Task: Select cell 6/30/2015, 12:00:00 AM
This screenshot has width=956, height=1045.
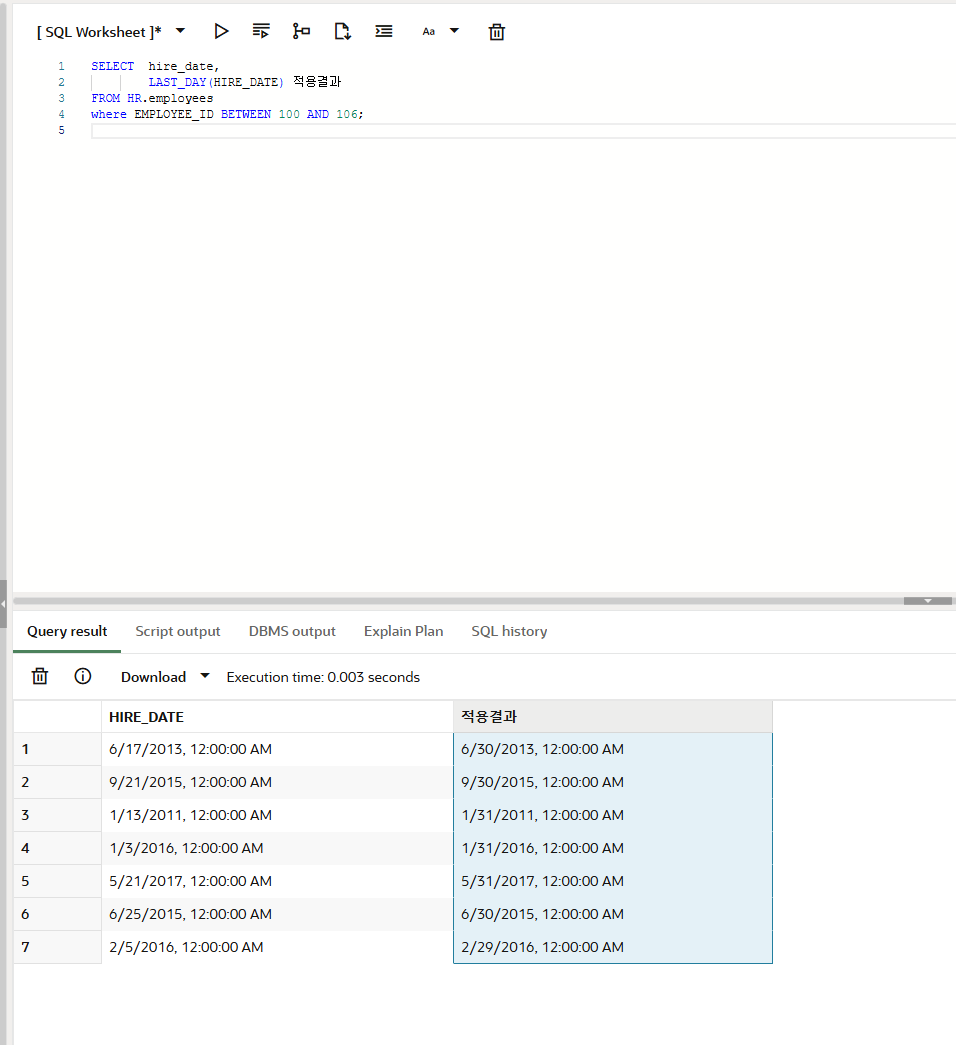Action: [613, 914]
